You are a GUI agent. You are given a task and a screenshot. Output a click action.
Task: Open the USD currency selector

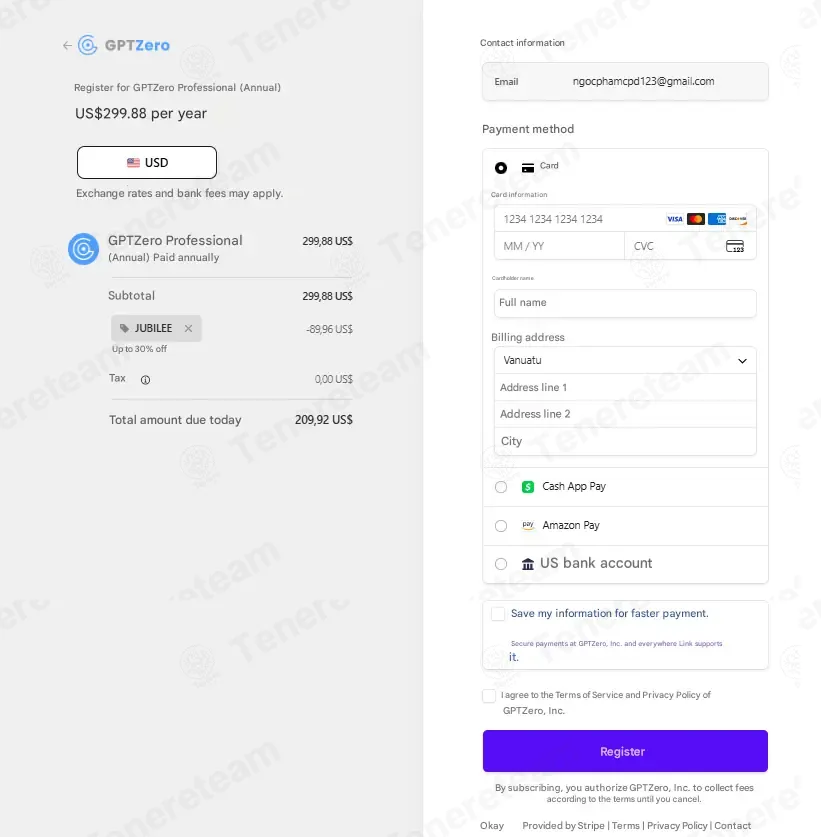click(x=147, y=162)
